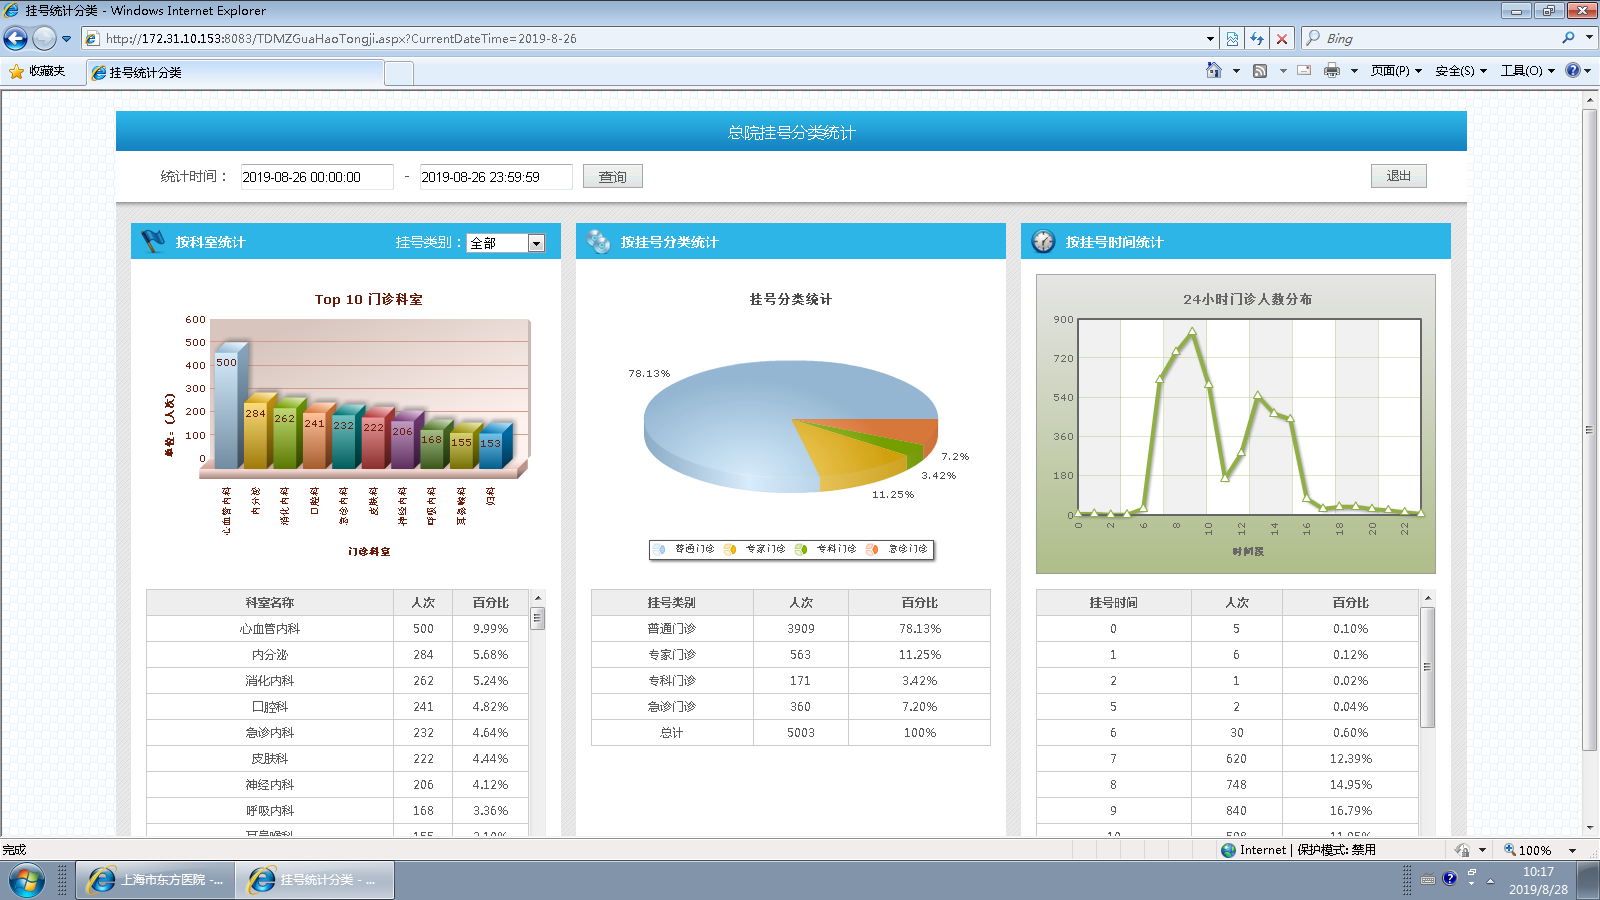
Task: Click the Stop loading X icon
Action: pos(1282,39)
